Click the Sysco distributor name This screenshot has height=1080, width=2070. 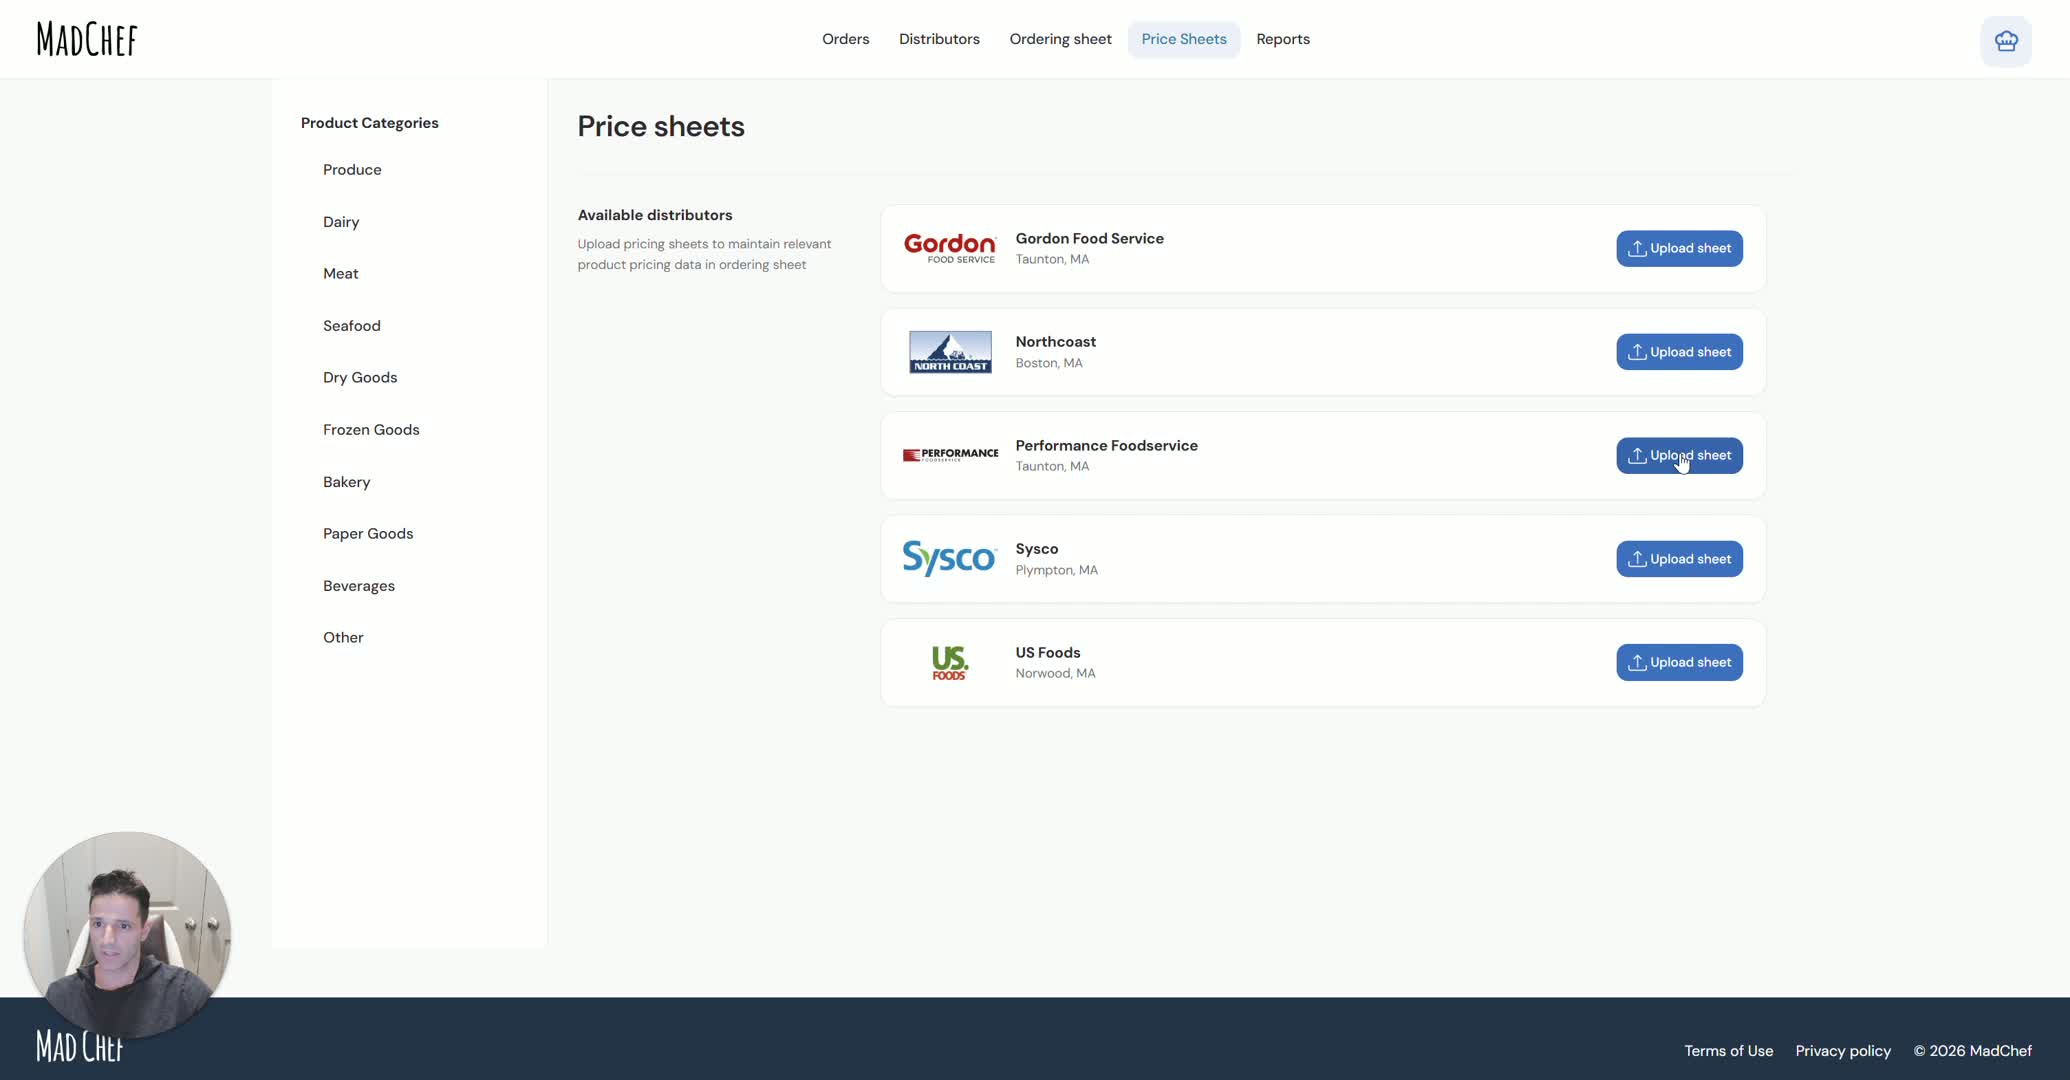click(1036, 549)
